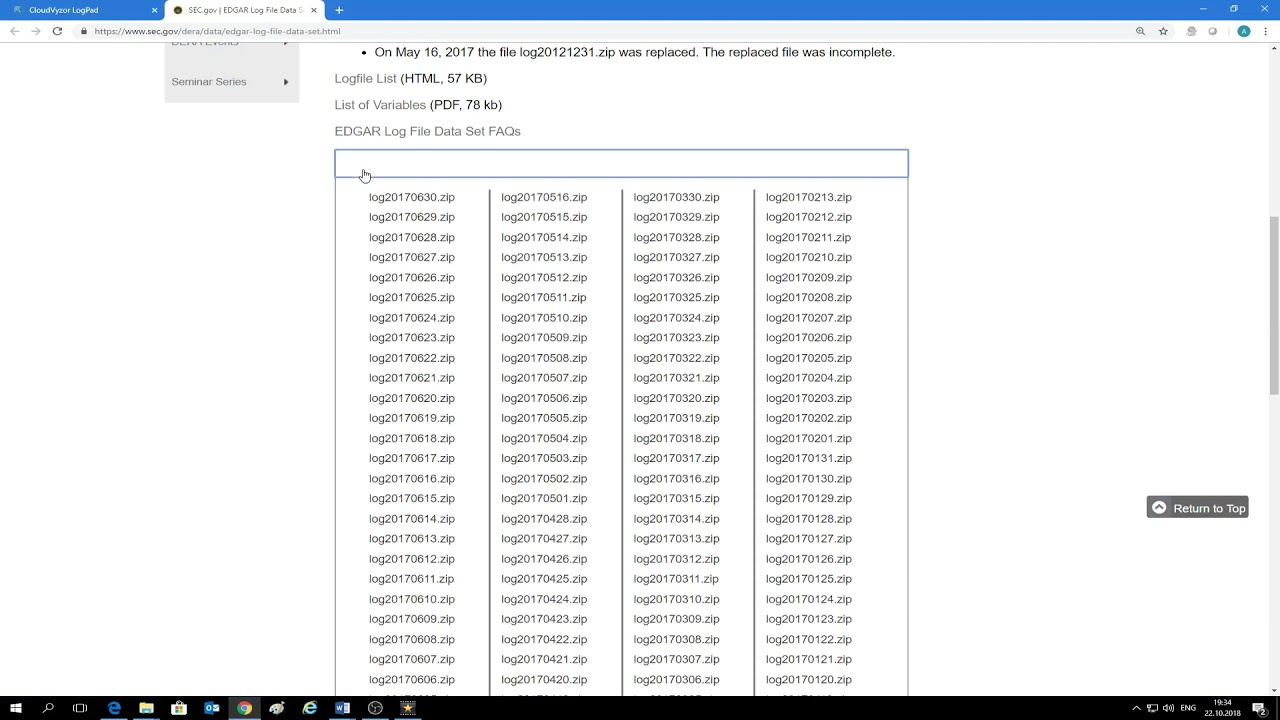
Task: Open the Logfile List link
Action: pyautogui.click(x=365, y=78)
